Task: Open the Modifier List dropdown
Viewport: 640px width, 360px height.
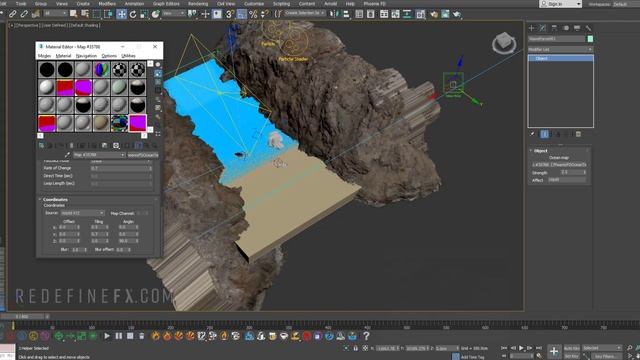Action: (560, 49)
